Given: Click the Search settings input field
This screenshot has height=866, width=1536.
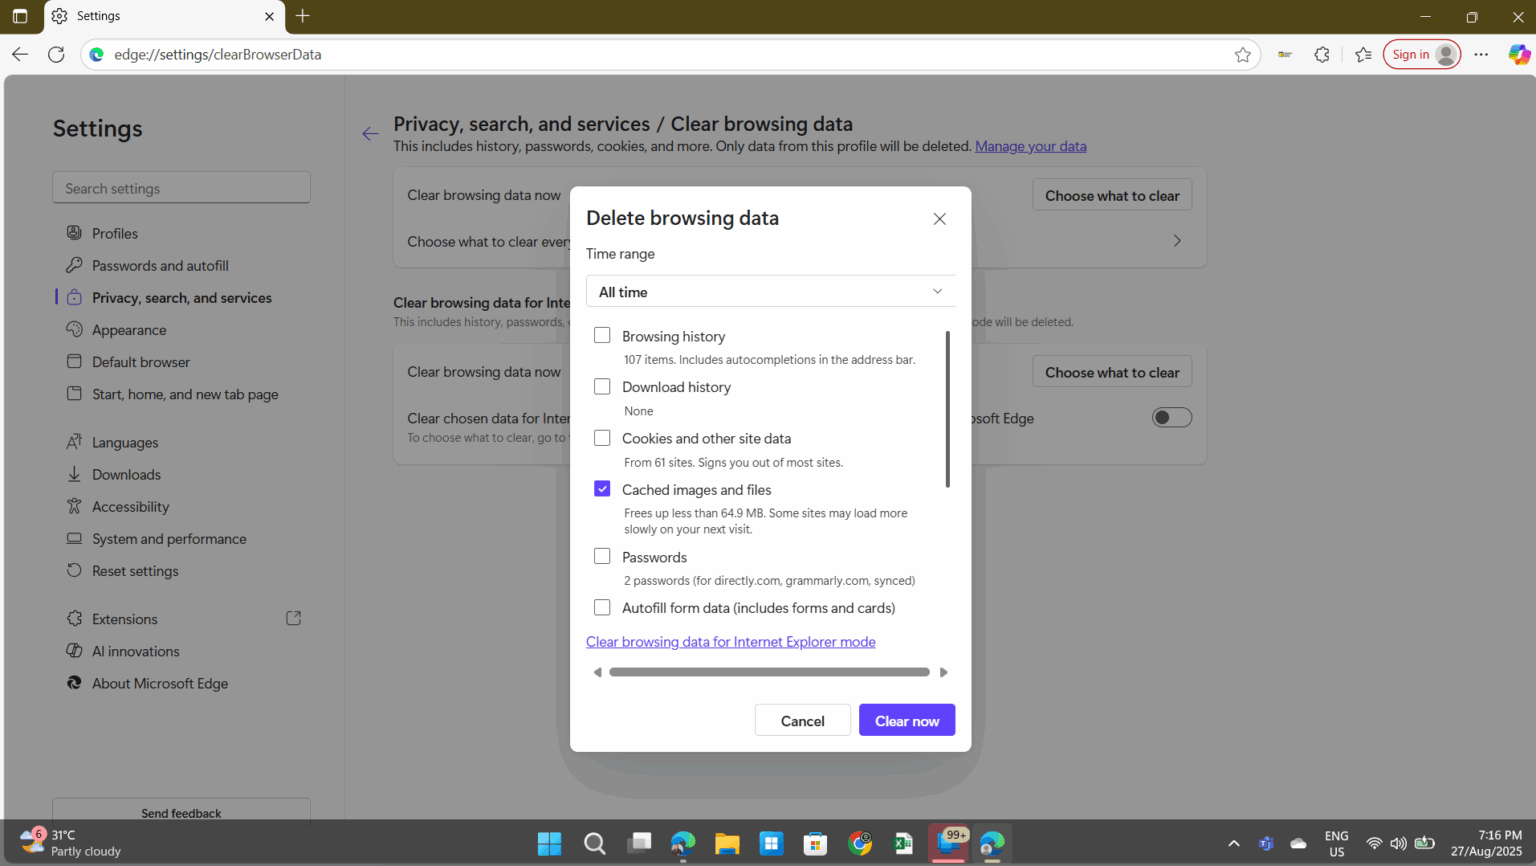Looking at the screenshot, I should click(x=181, y=187).
